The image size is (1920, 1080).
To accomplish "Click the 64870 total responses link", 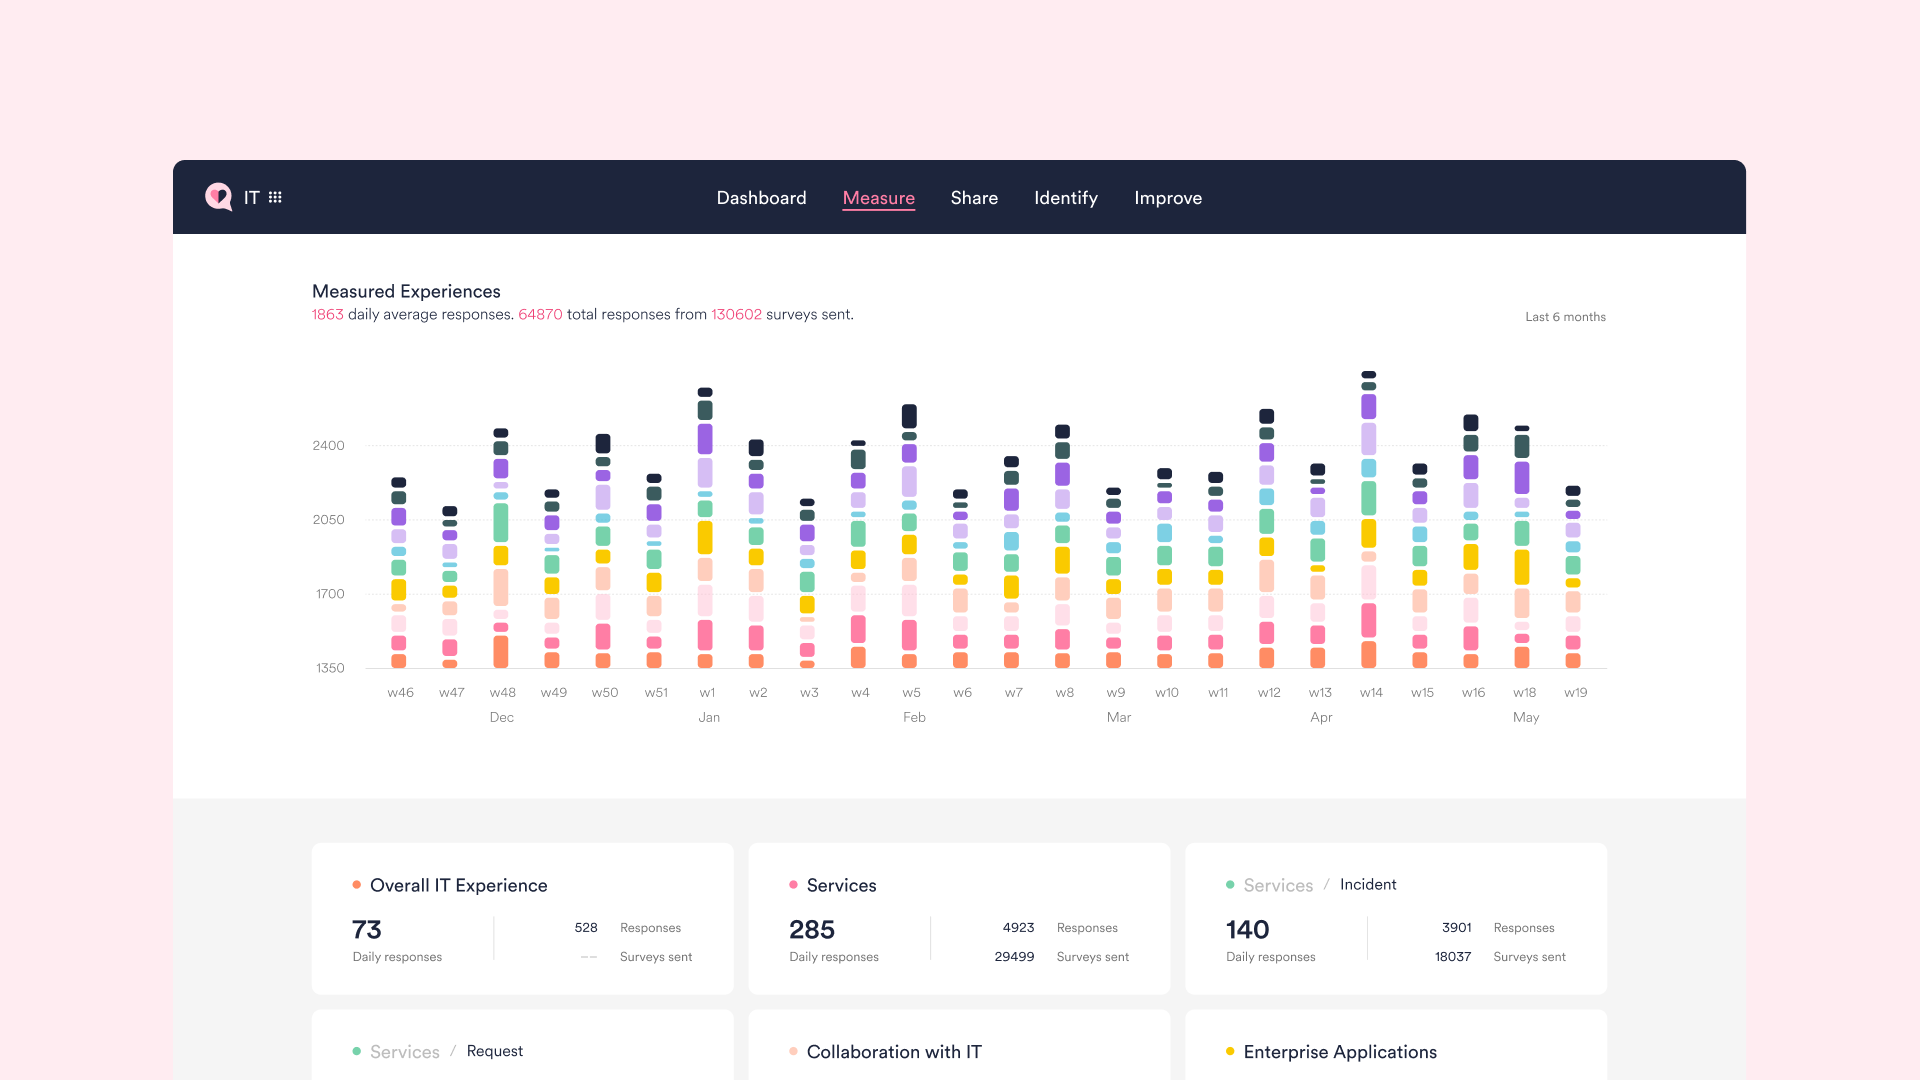I will coord(541,314).
